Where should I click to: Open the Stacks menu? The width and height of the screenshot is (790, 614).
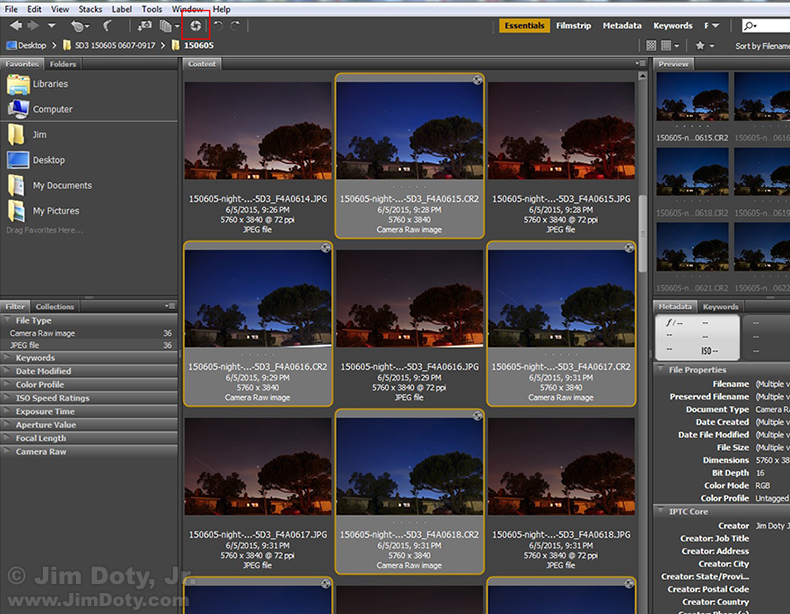pos(90,9)
